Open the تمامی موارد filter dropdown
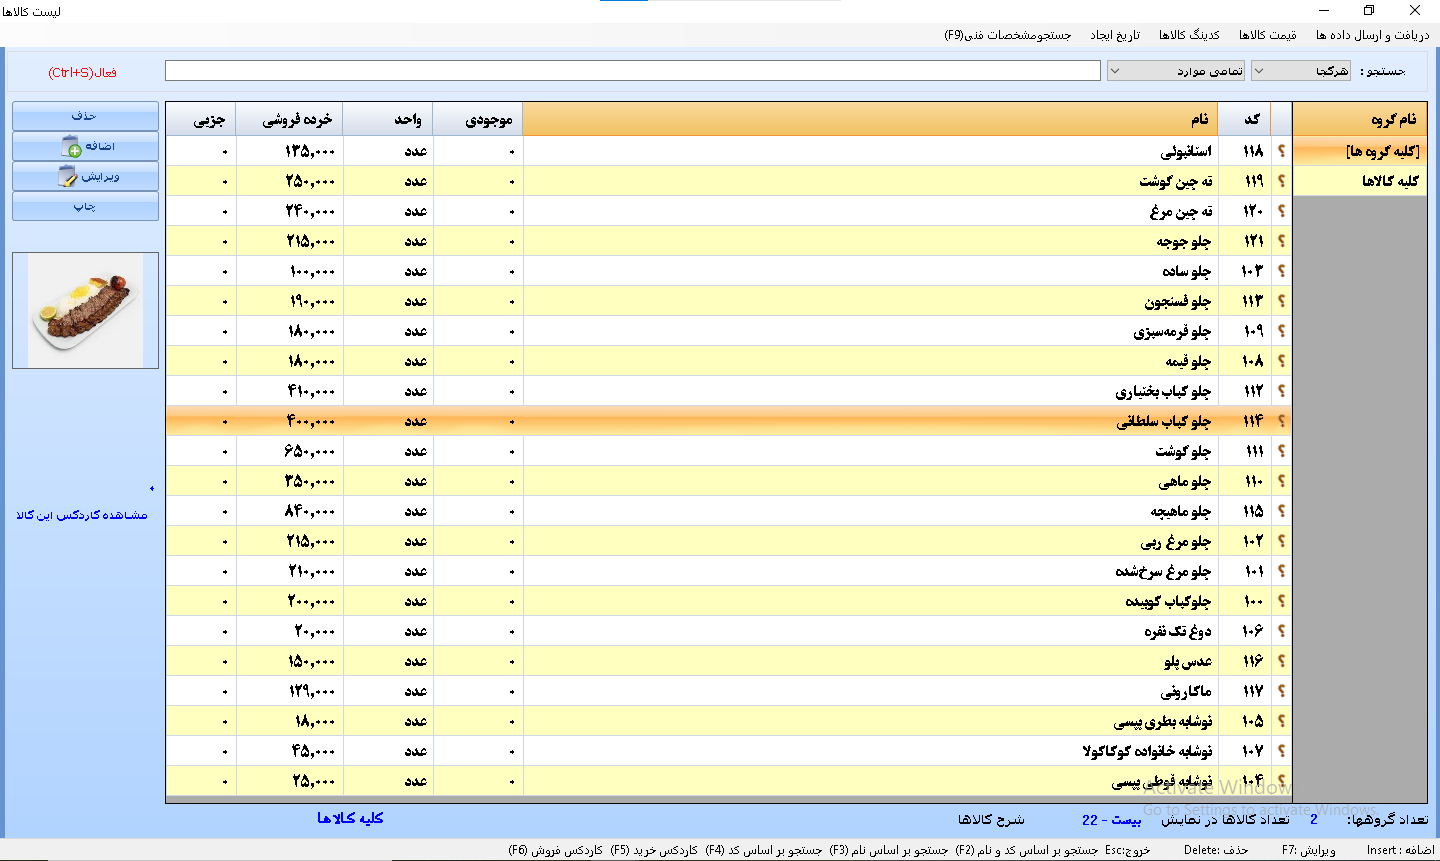The height and width of the screenshot is (861, 1440). 1113,70
